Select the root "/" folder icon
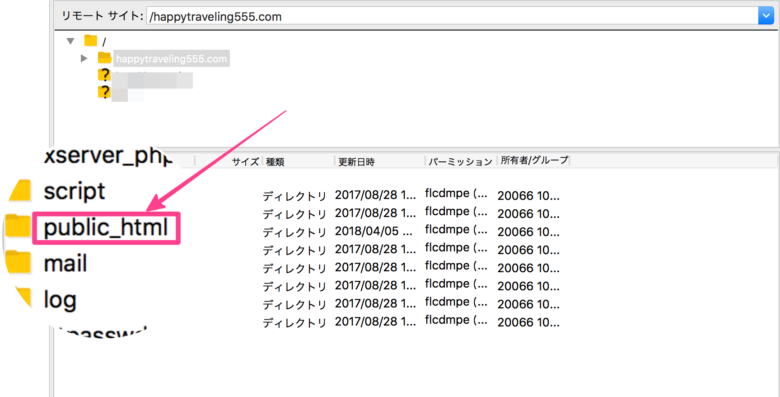This screenshot has width=780, height=397. [91, 41]
